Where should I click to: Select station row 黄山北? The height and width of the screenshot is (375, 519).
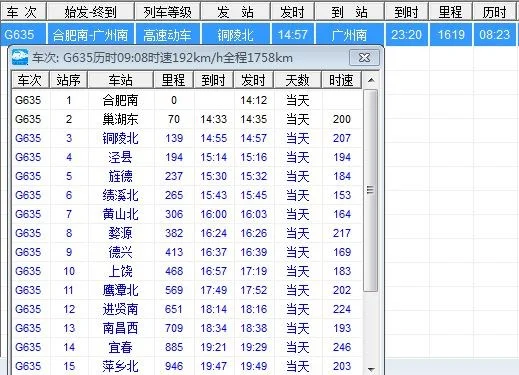[x=187, y=214]
